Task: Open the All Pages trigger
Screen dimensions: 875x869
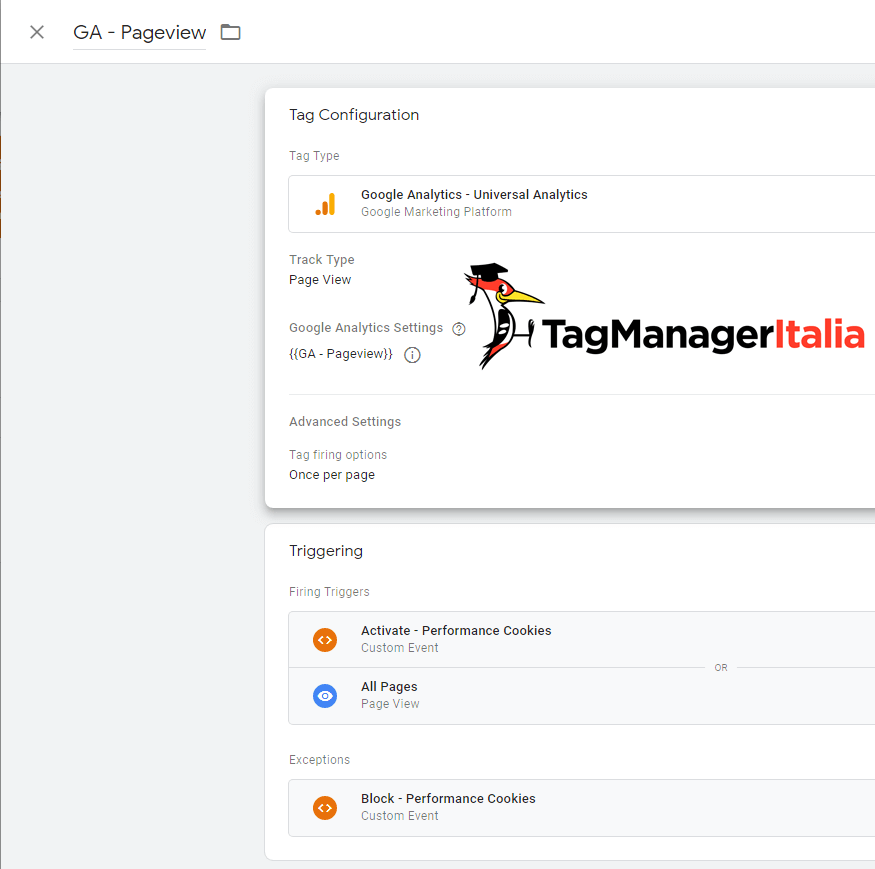Action: [581, 696]
